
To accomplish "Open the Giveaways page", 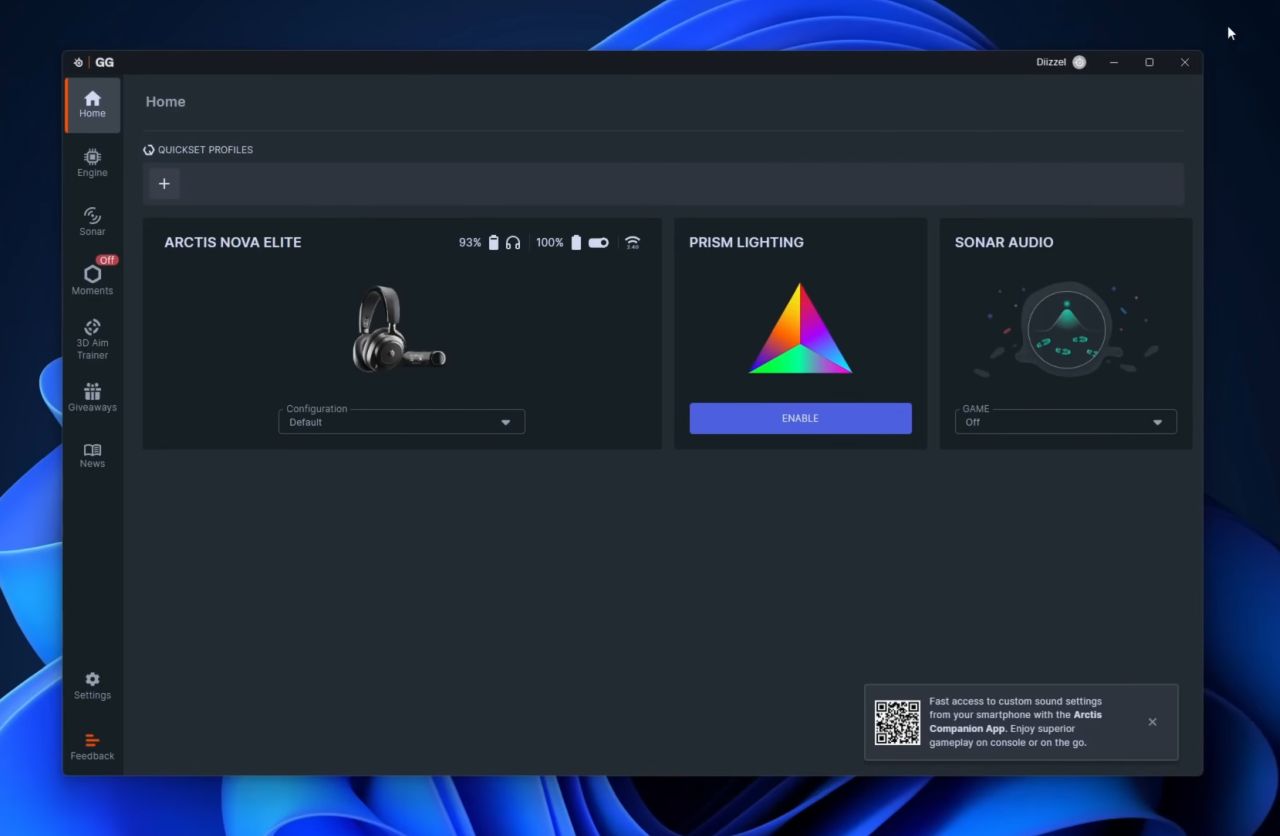I will (x=92, y=397).
